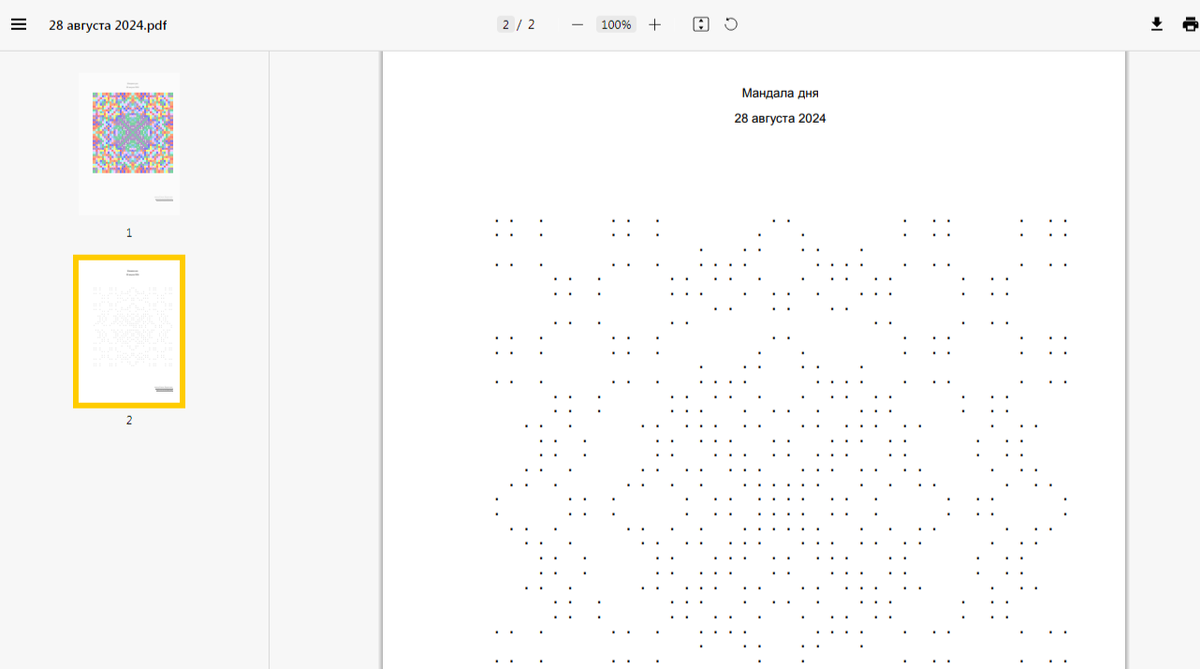Print the document
The image size is (1200, 669).
coord(1190,24)
